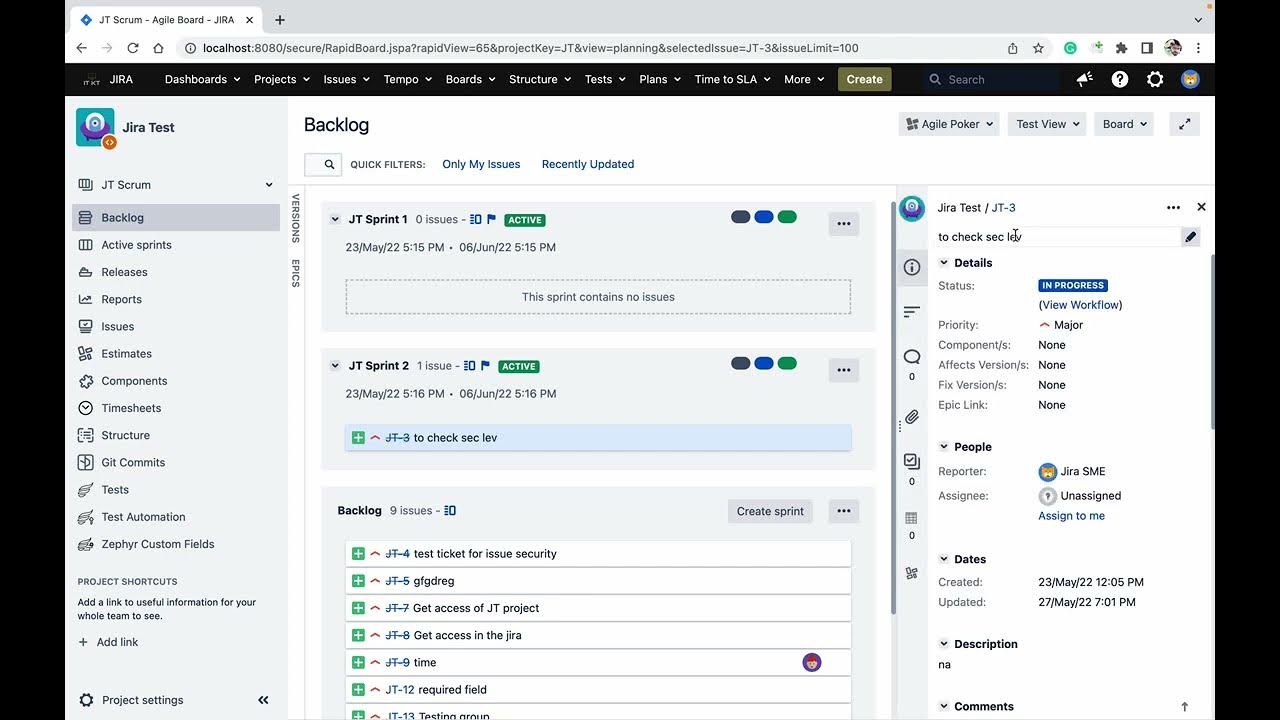This screenshot has width=1280, height=720.
Task: Collapse the sidebar with double chevron
Action: pos(263,700)
